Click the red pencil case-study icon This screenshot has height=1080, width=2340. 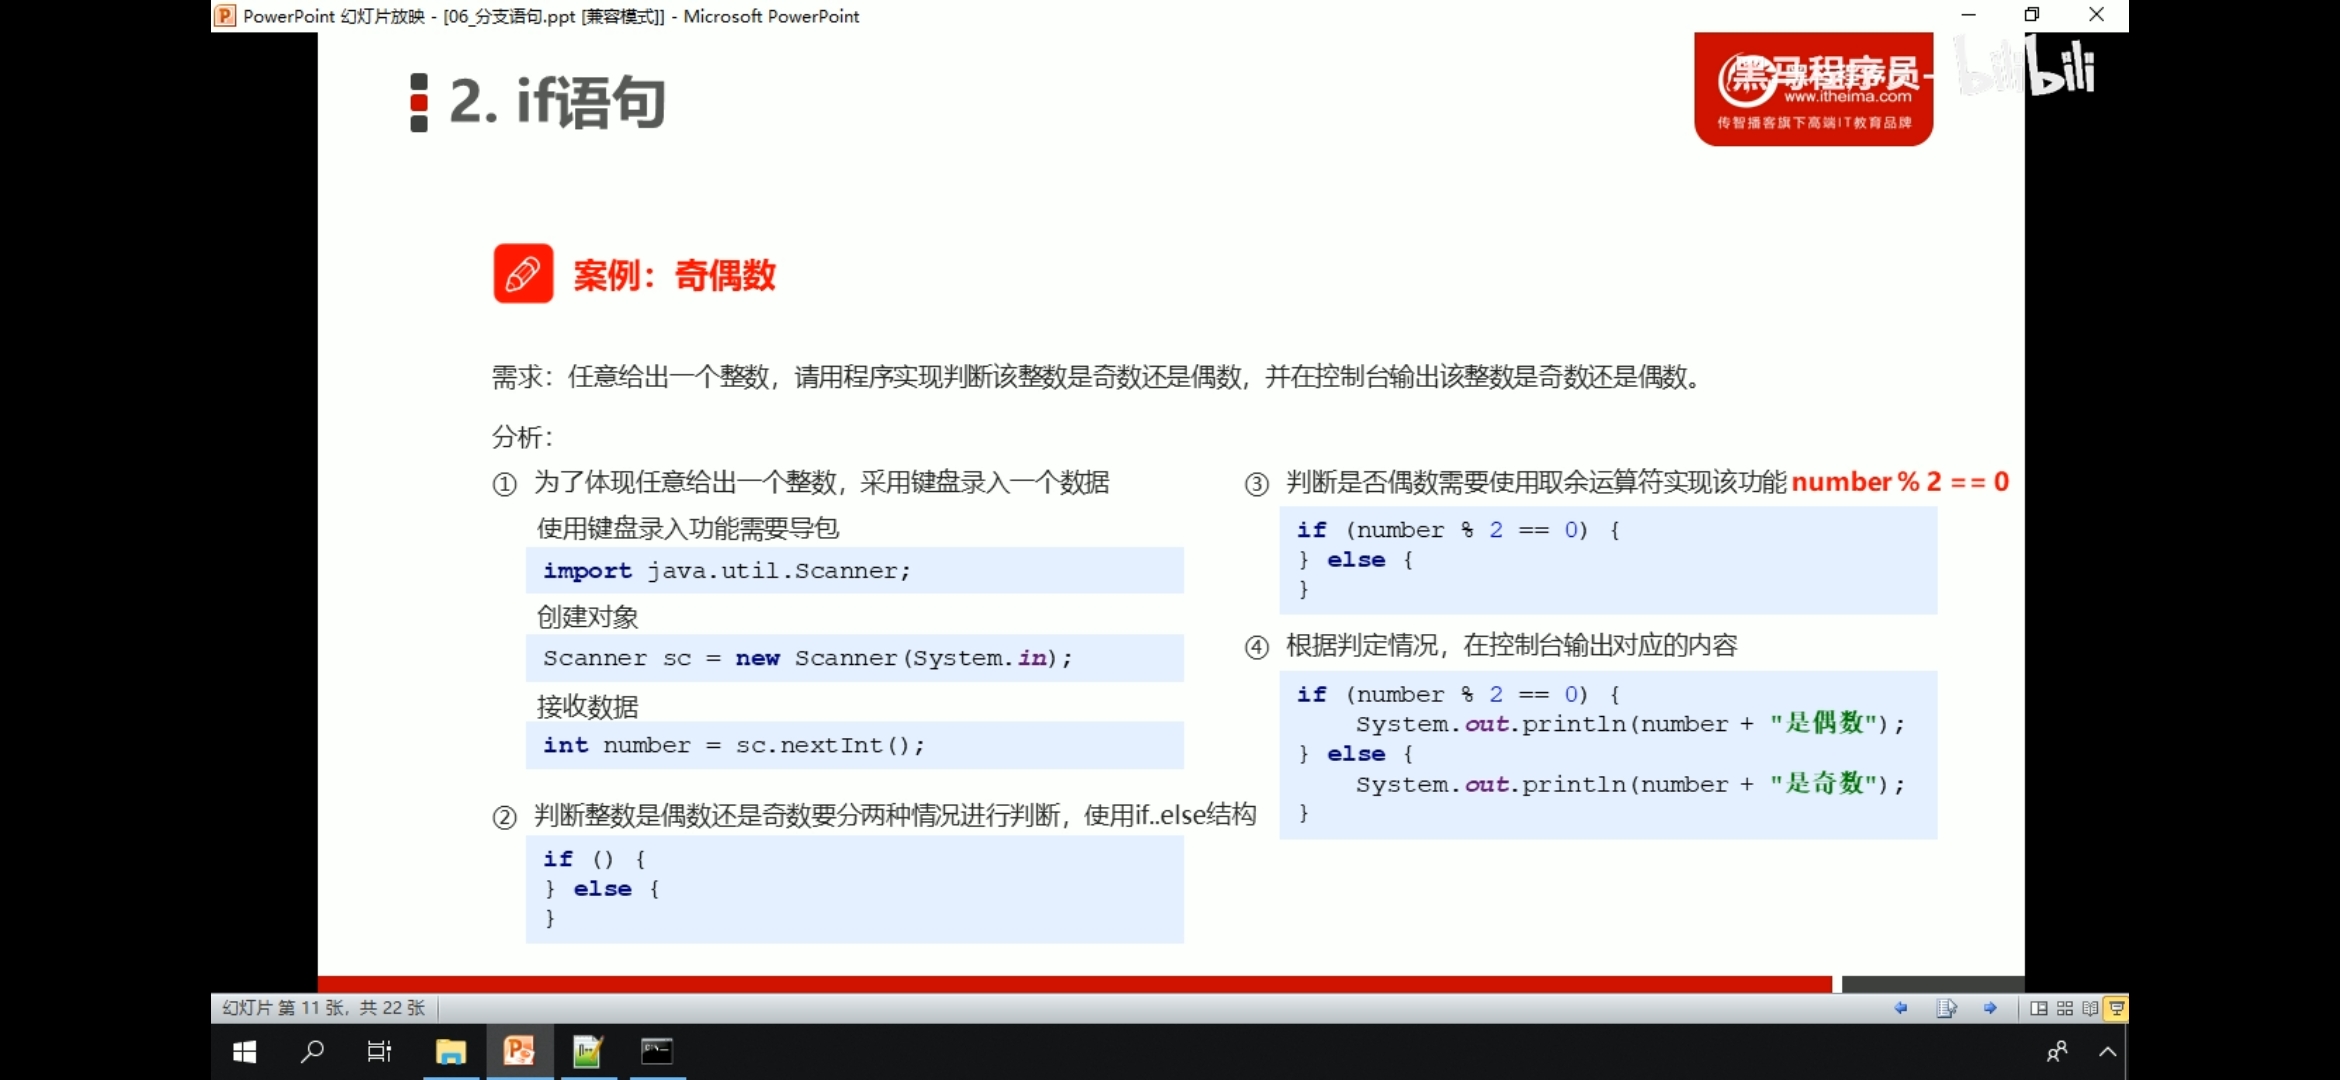523,273
